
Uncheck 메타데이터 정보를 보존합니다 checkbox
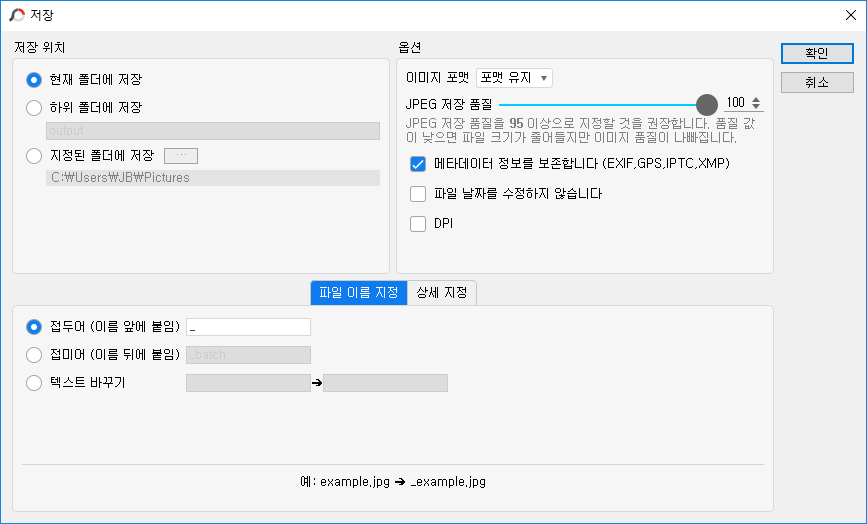tap(418, 164)
